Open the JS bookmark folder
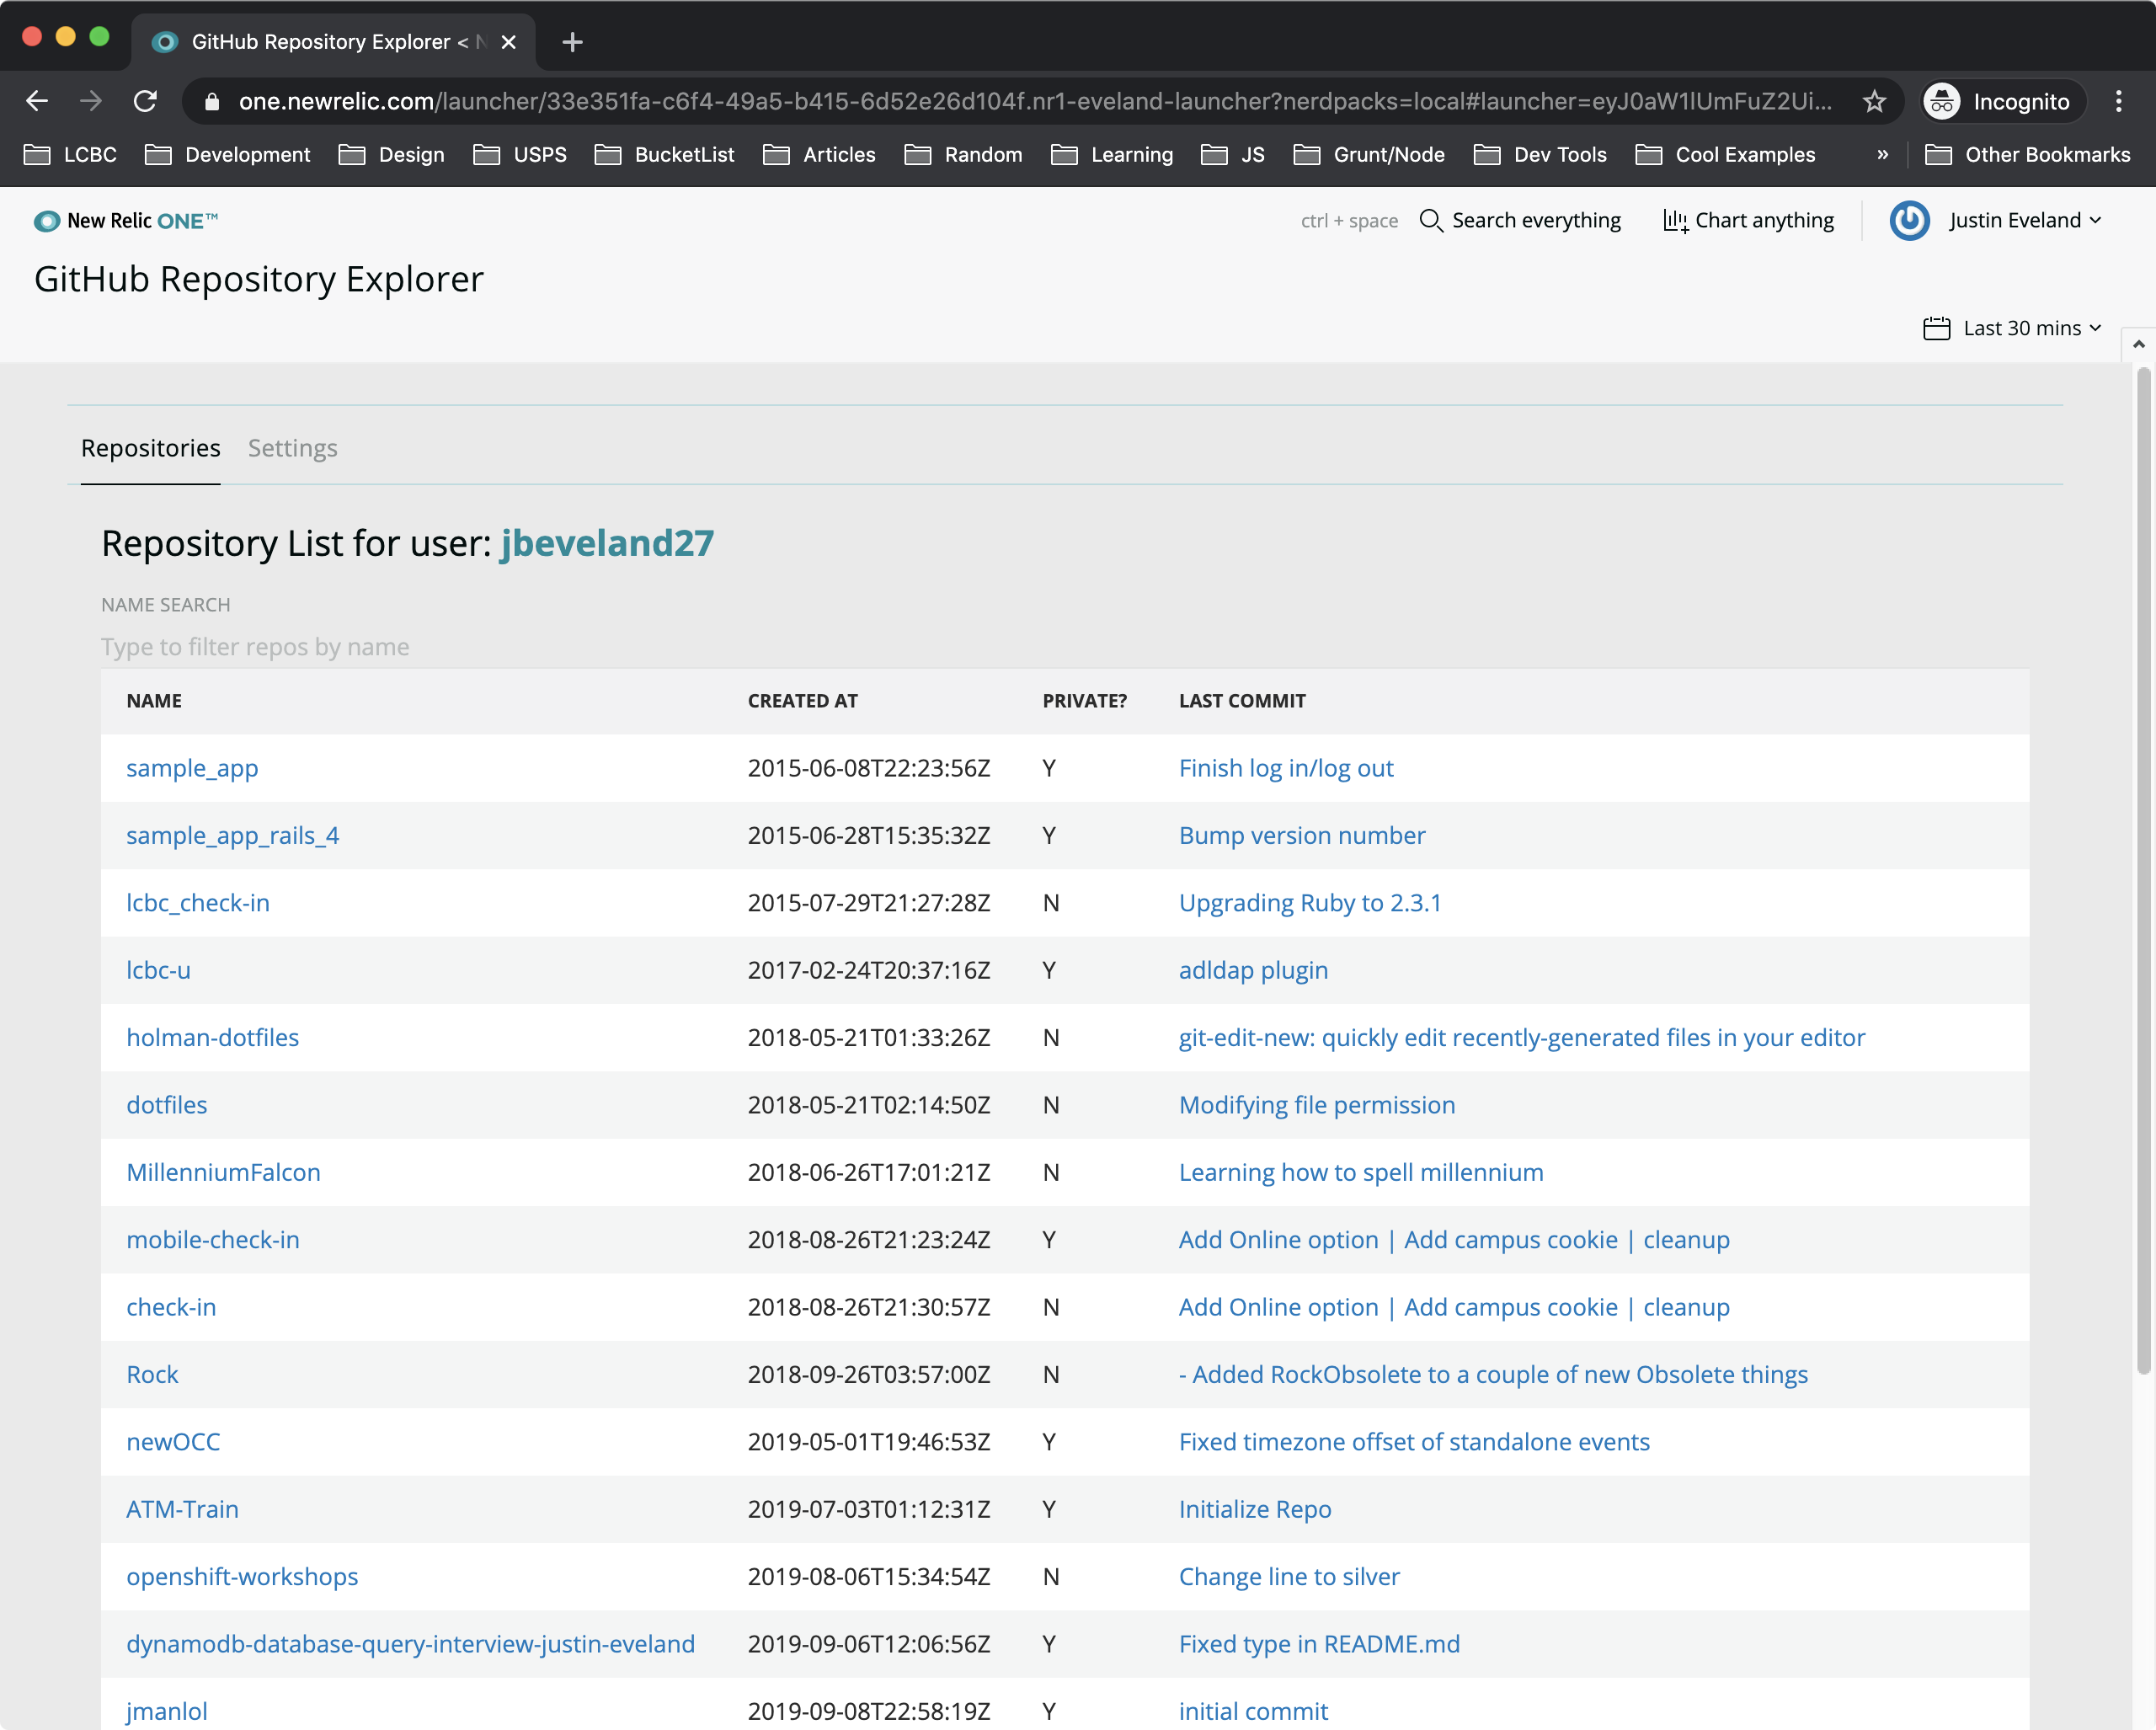 (1233, 155)
